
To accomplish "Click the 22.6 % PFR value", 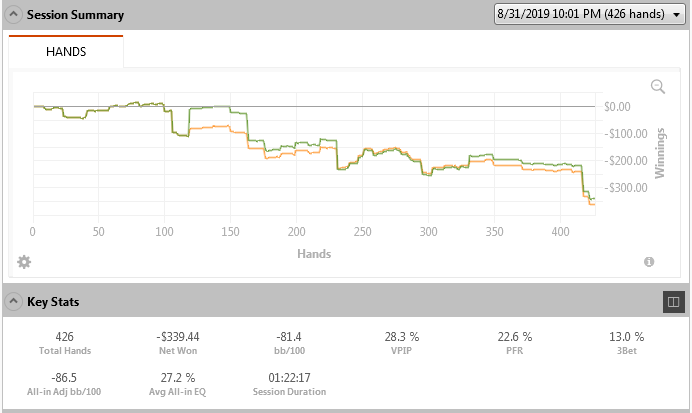I will [515, 337].
